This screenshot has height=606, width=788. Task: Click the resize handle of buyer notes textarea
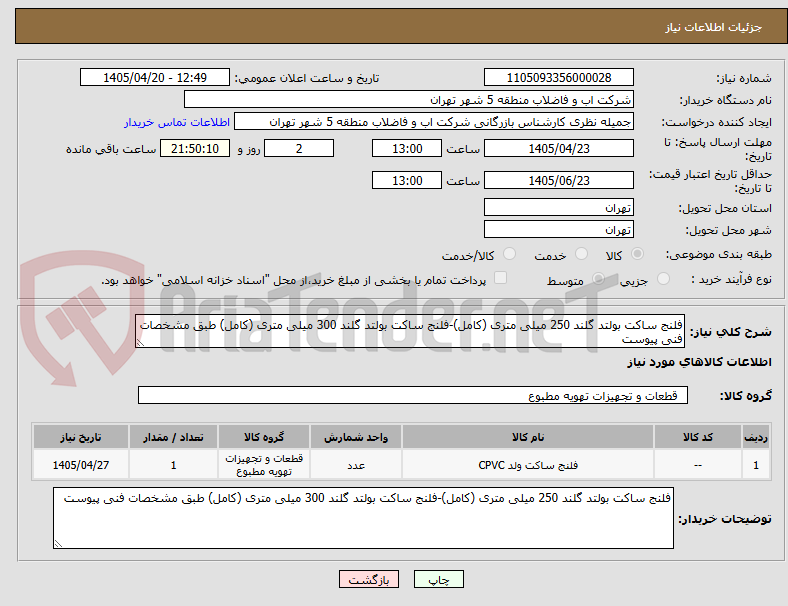[x=58, y=544]
